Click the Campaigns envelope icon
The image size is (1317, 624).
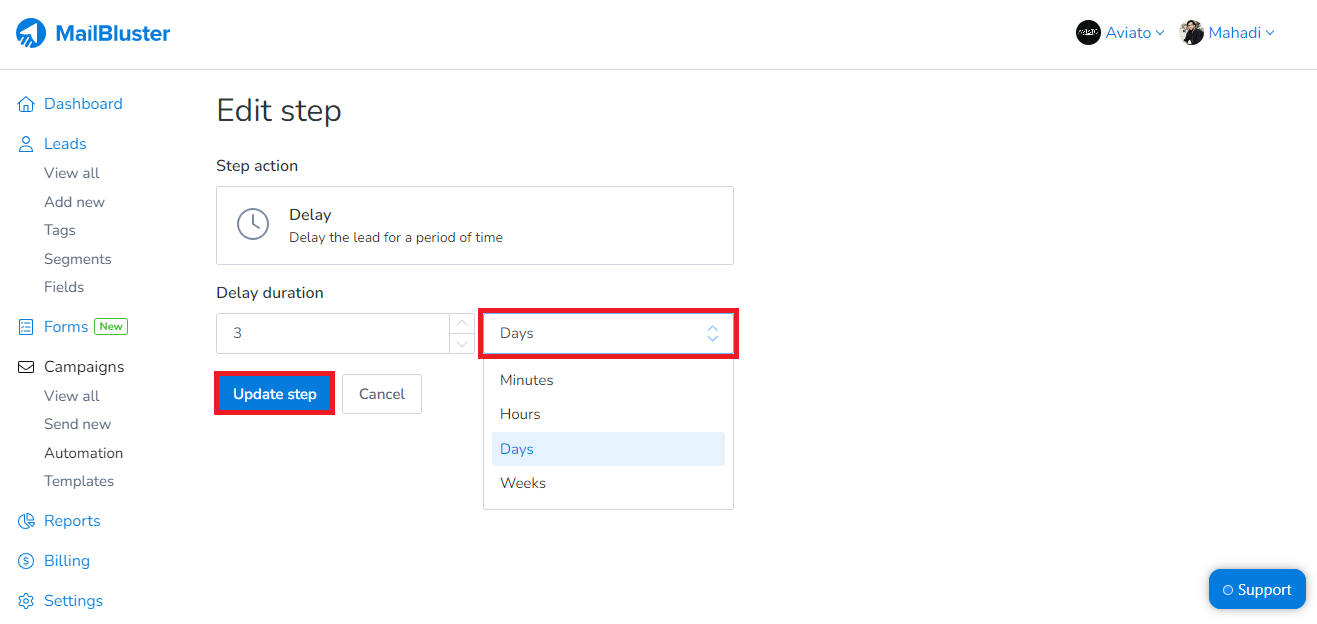click(x=25, y=366)
